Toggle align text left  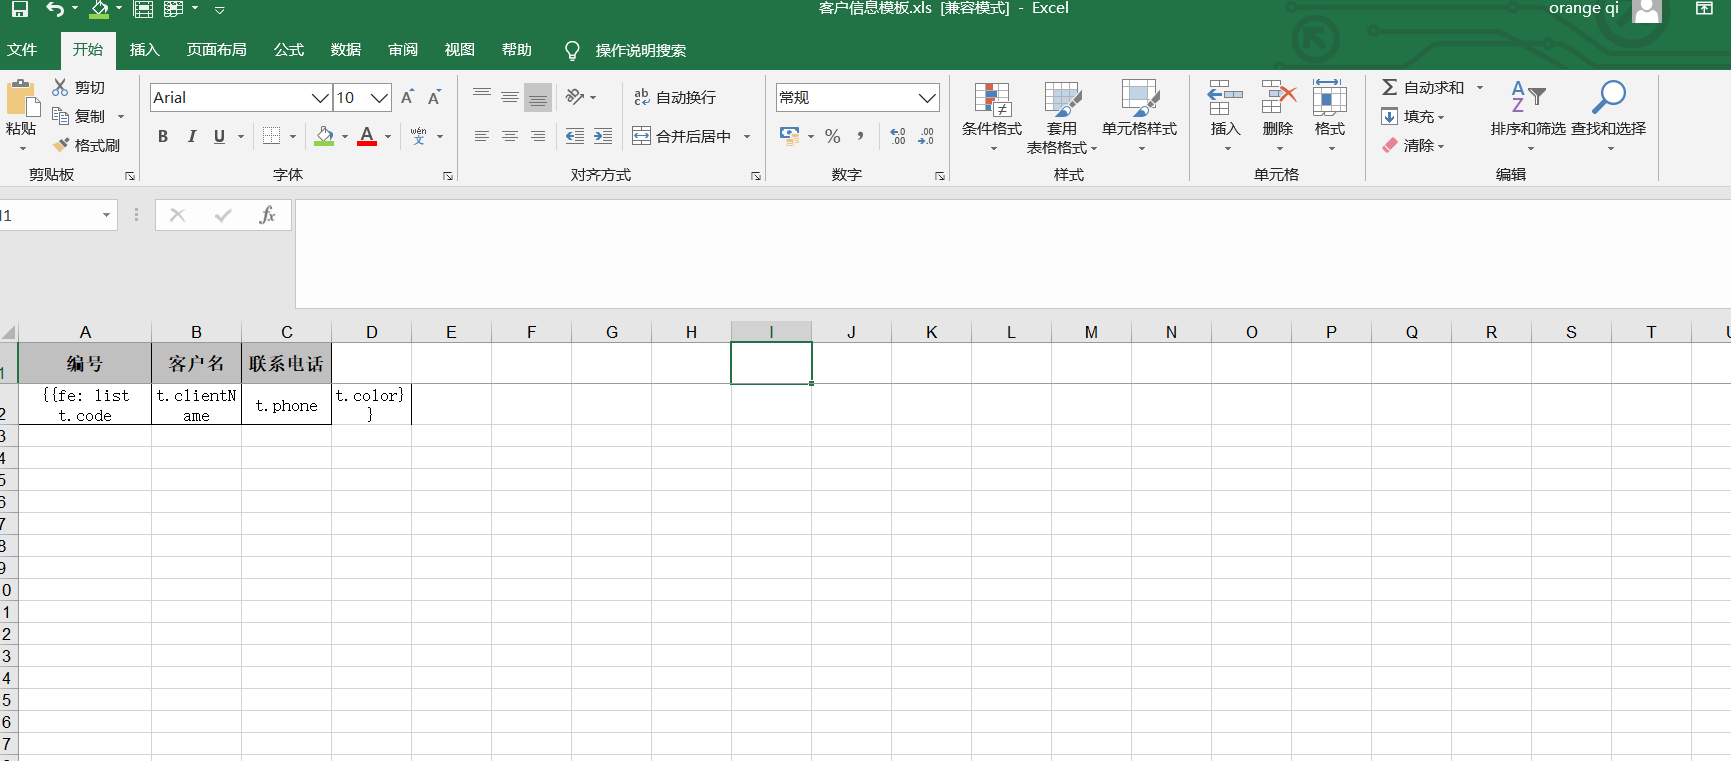pos(482,136)
